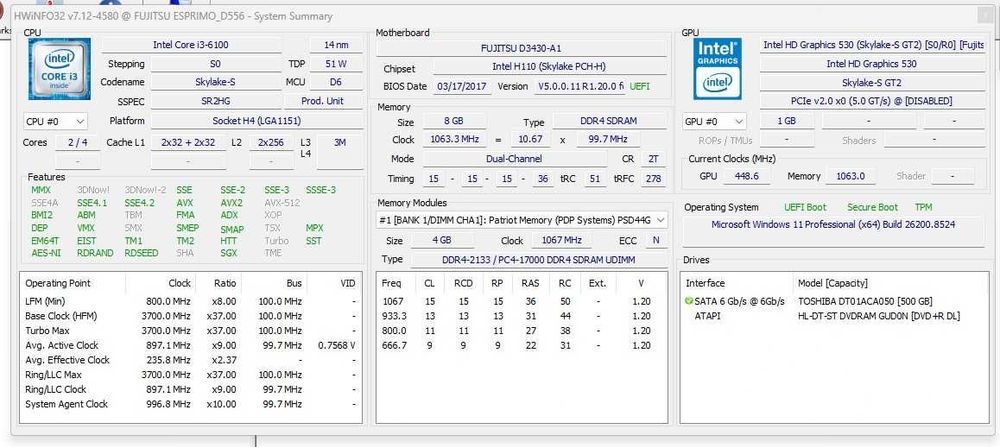Click the 'AVX2' feature label
Viewport: 1000px width, 447px height.
[232, 203]
